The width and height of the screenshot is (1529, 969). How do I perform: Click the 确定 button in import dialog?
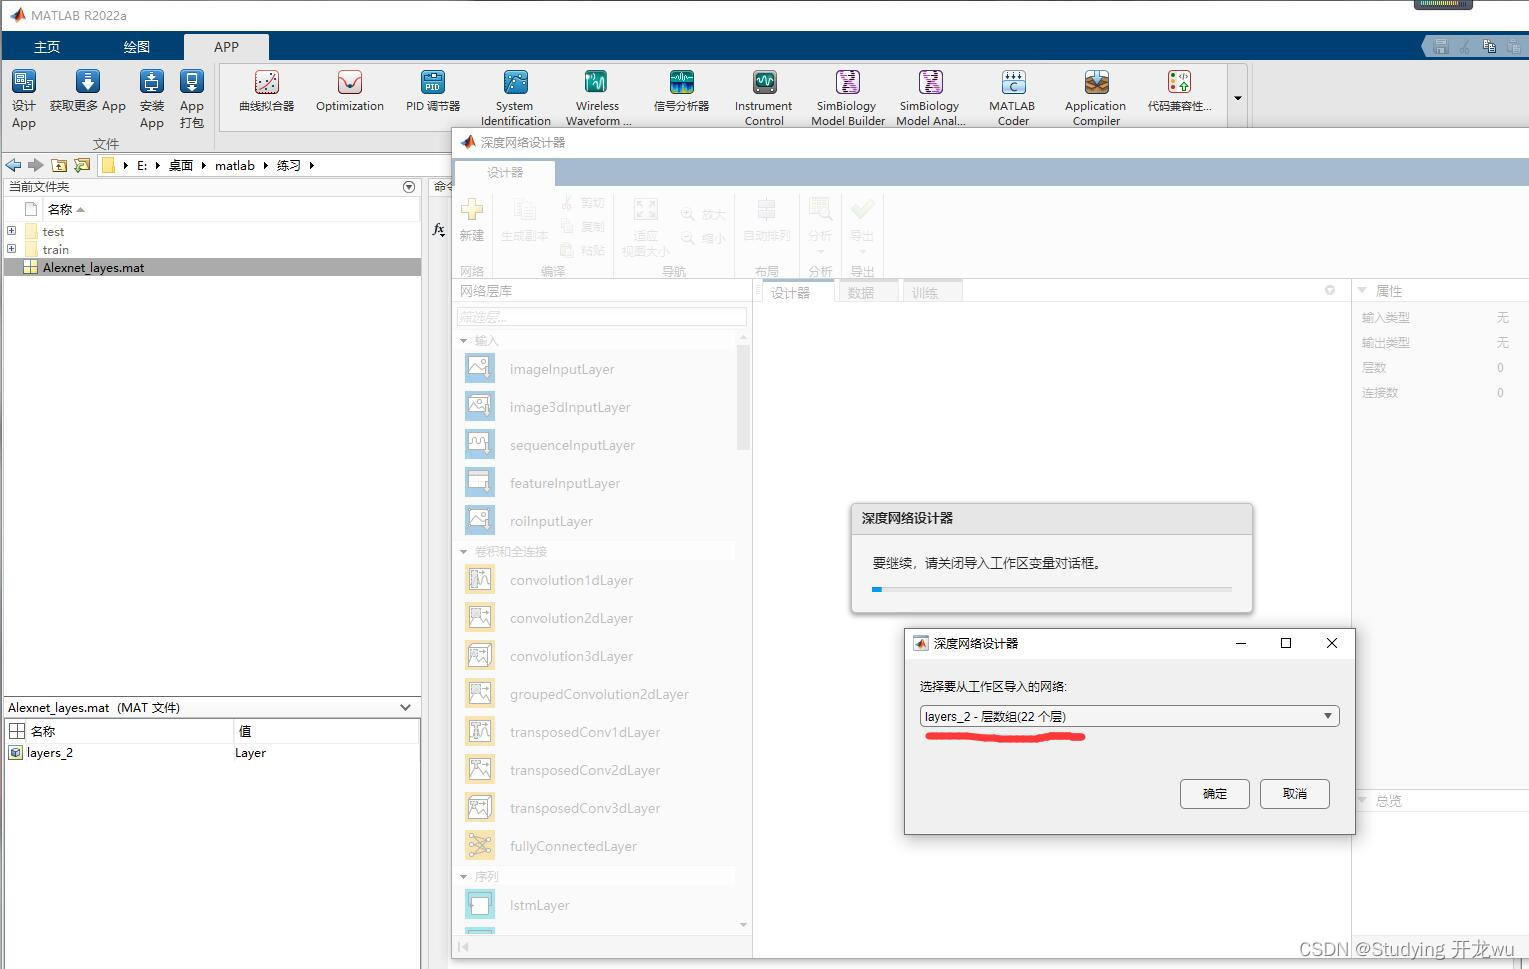[x=1214, y=794]
